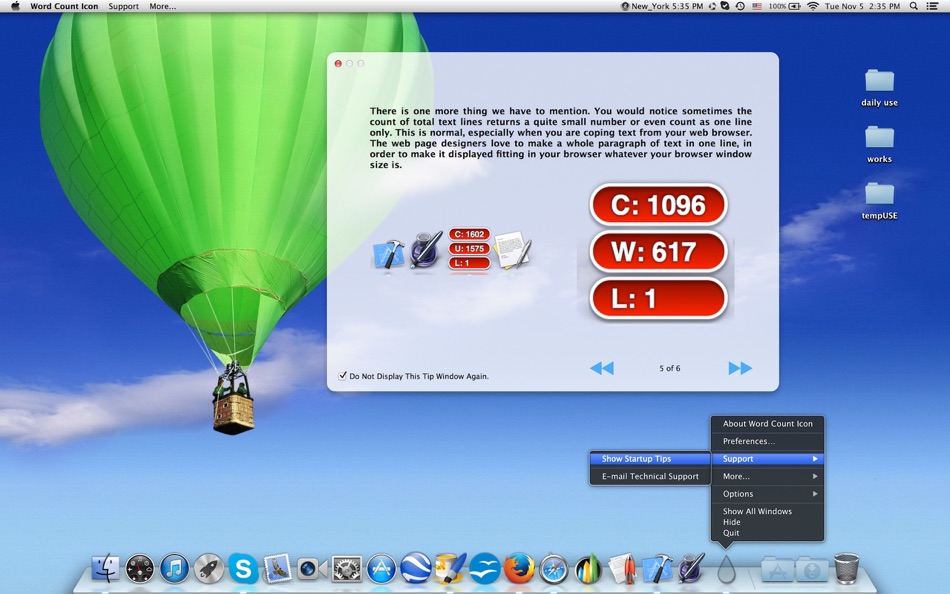The width and height of the screenshot is (950, 594).
Task: Open Support menu in the menu bar
Action: 124,6
